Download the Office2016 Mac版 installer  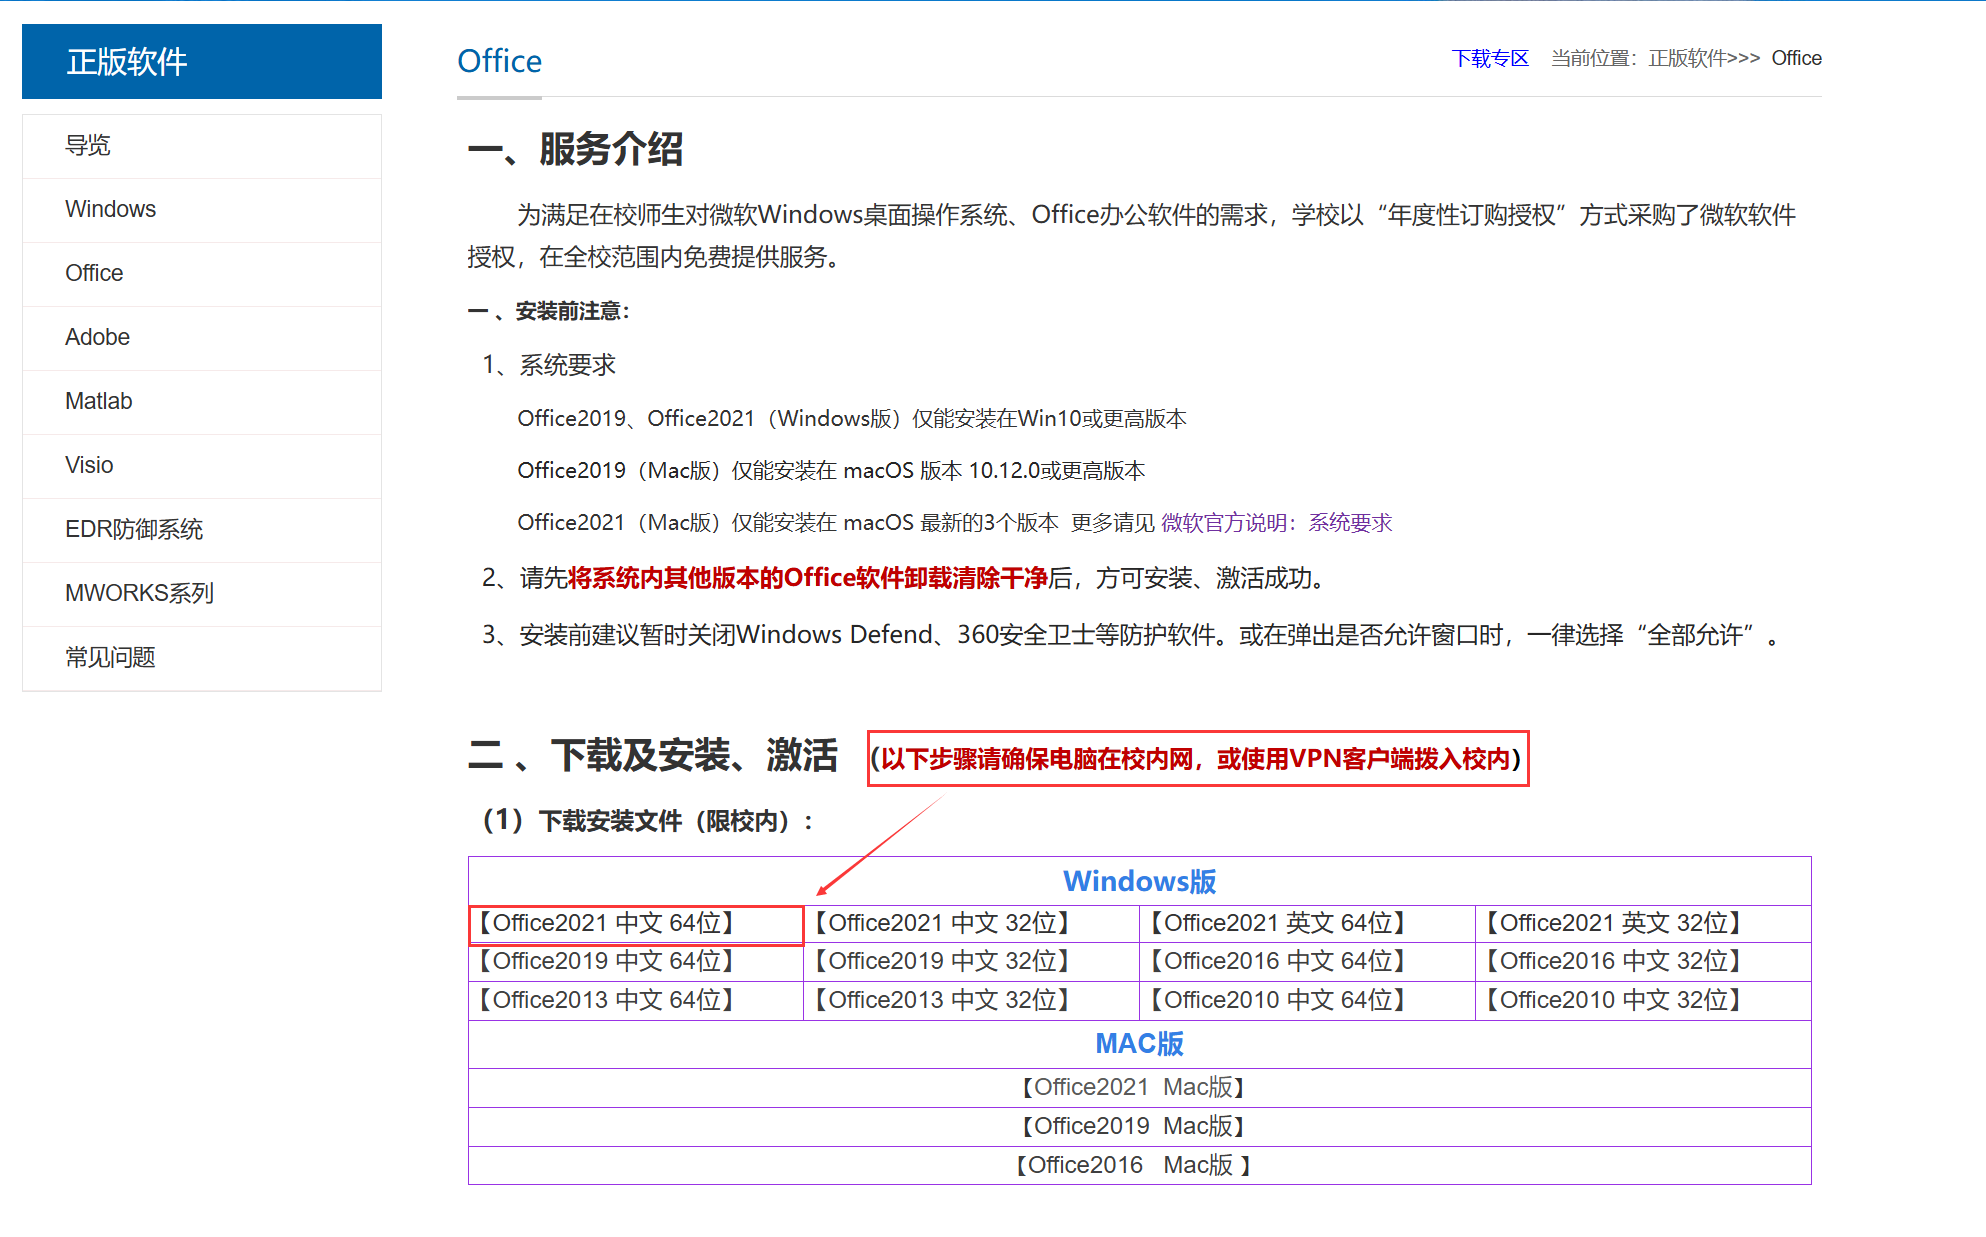pyautogui.click(x=1133, y=1166)
